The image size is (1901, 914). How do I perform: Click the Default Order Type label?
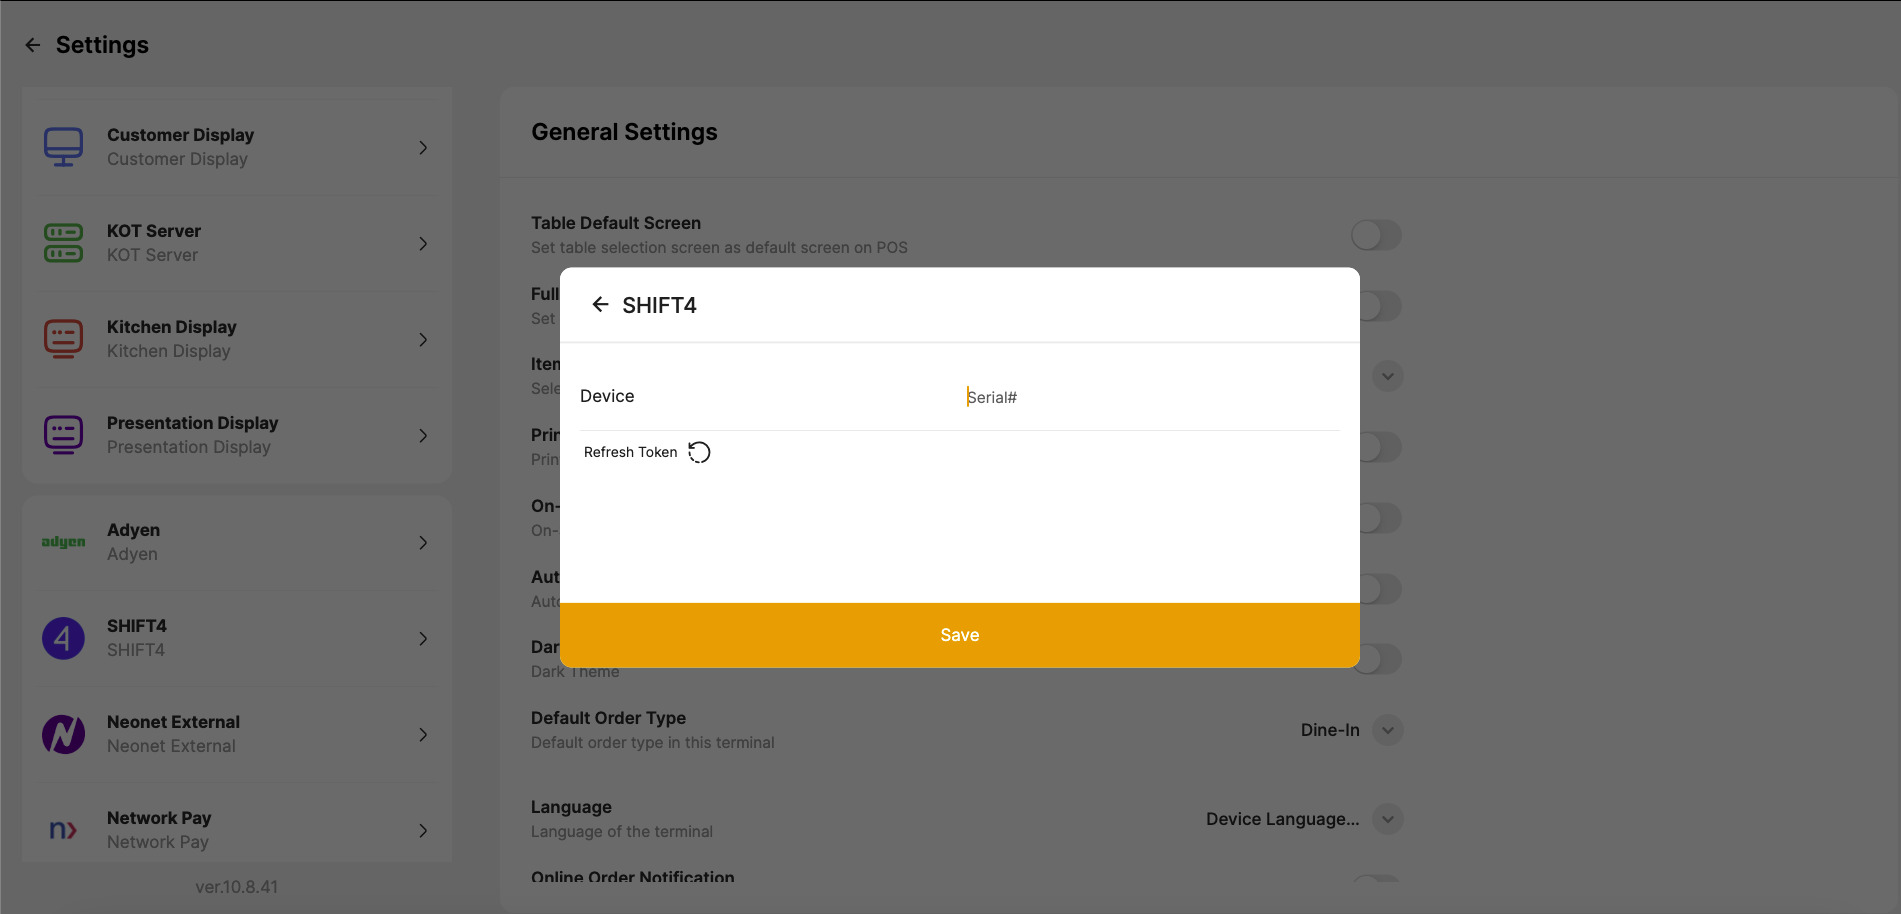point(608,718)
